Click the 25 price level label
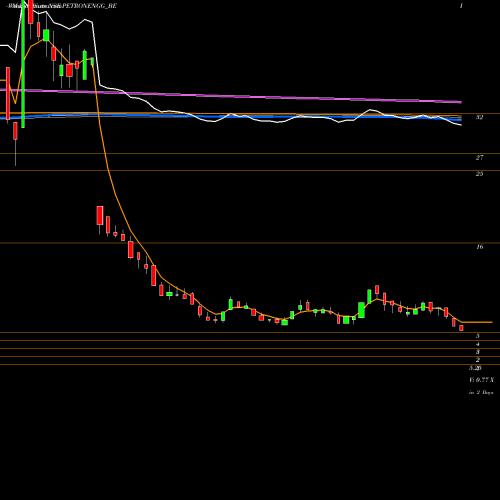The image size is (500, 500). [479, 174]
